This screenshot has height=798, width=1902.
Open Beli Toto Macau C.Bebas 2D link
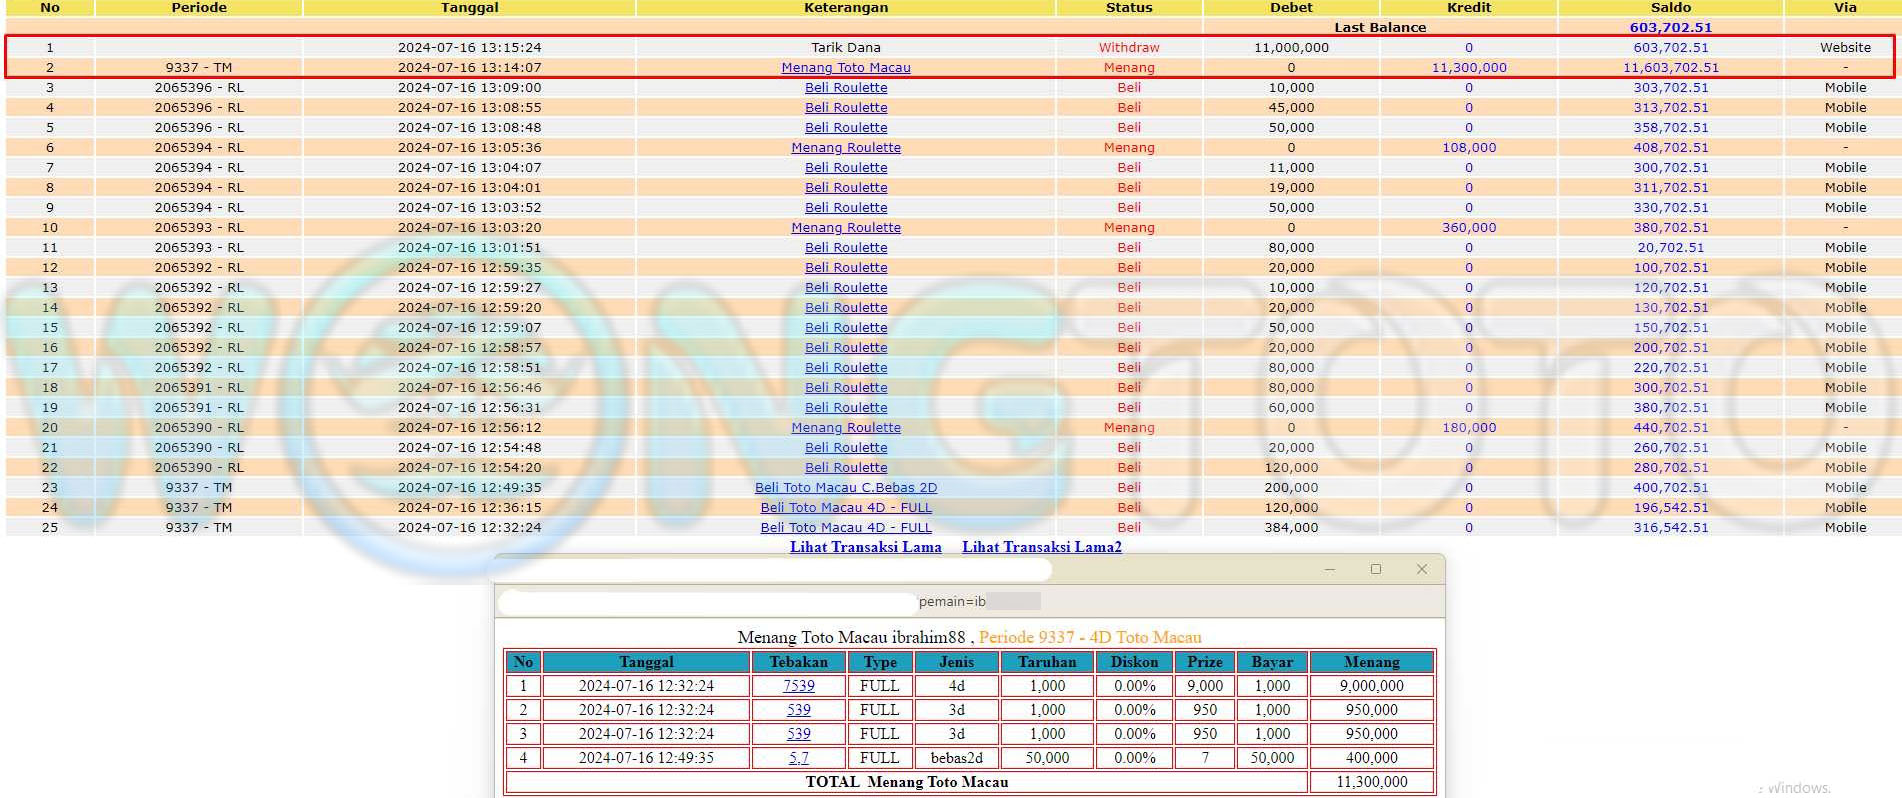coord(845,488)
